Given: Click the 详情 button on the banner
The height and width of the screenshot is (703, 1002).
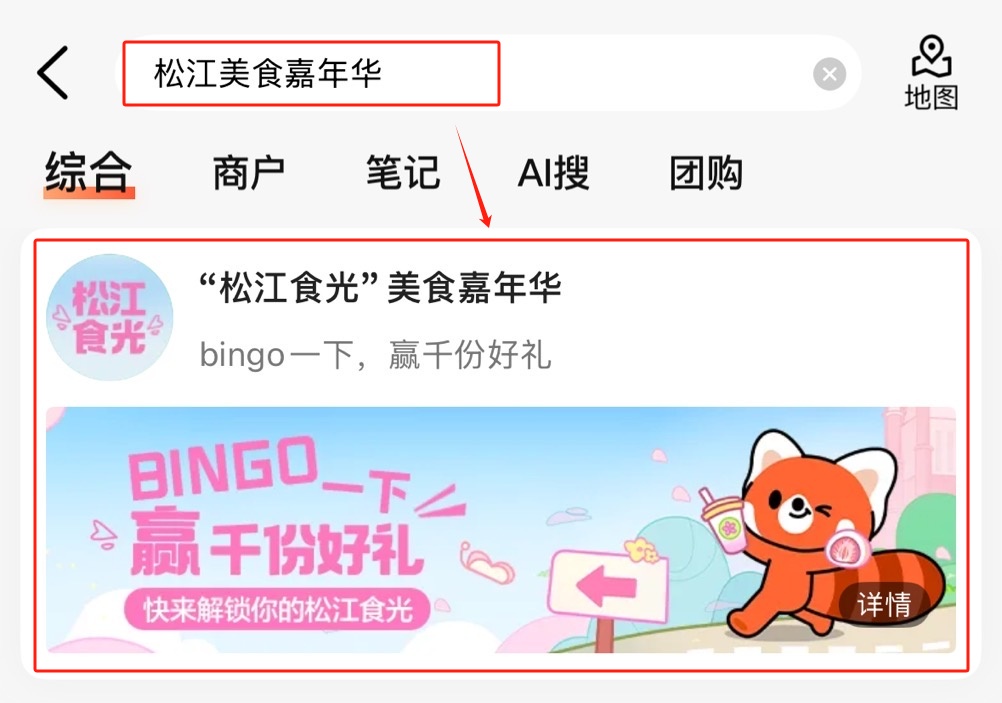Looking at the screenshot, I should 884,604.
